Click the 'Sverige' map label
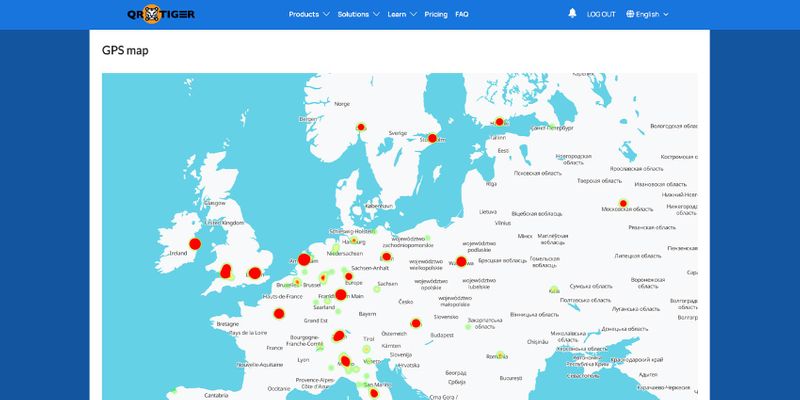 tap(398, 133)
